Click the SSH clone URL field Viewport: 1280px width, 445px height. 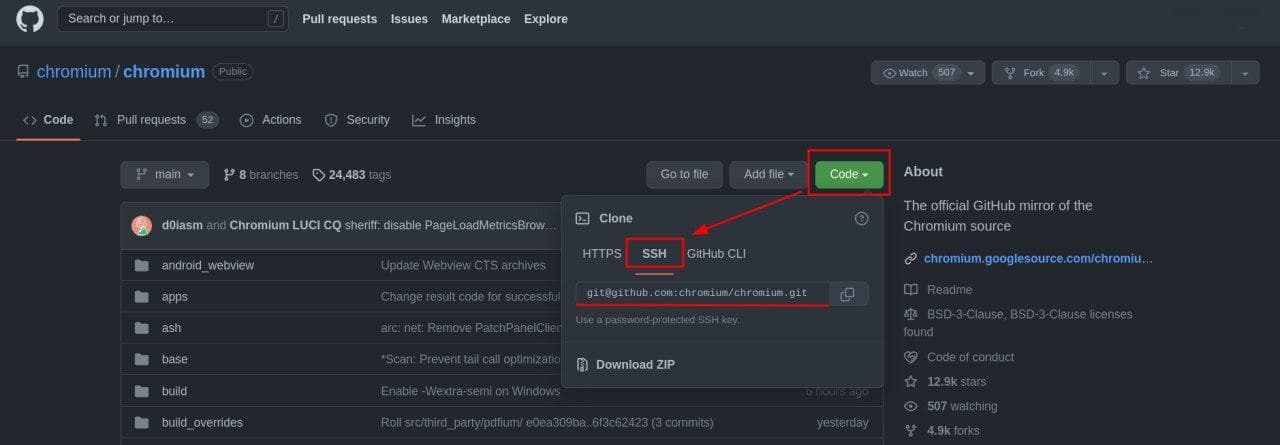click(x=703, y=293)
